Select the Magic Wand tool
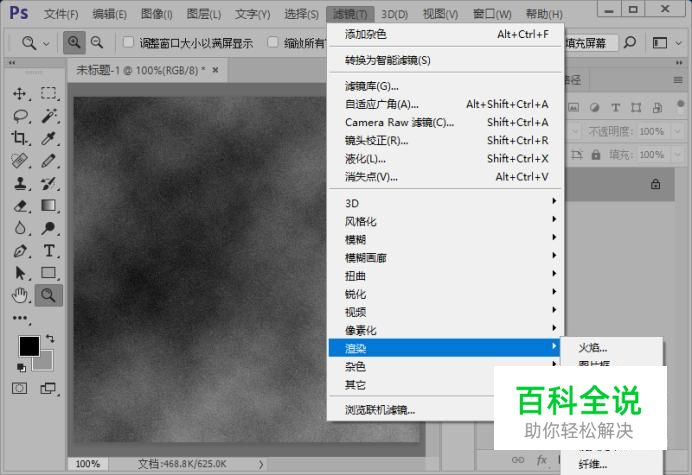The height and width of the screenshot is (475, 692). (49, 116)
